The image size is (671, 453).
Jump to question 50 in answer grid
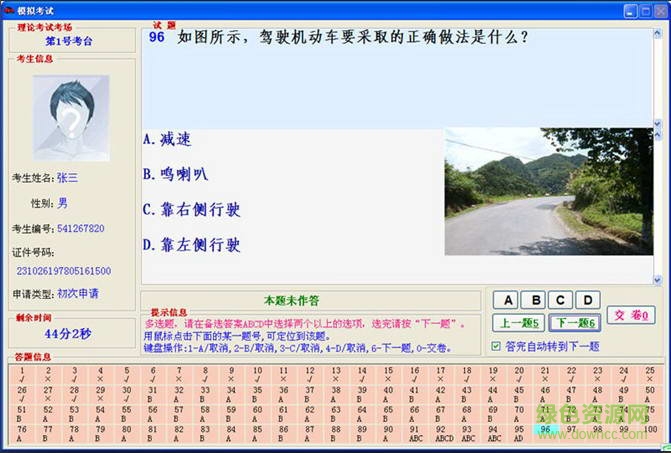[x=650, y=394]
